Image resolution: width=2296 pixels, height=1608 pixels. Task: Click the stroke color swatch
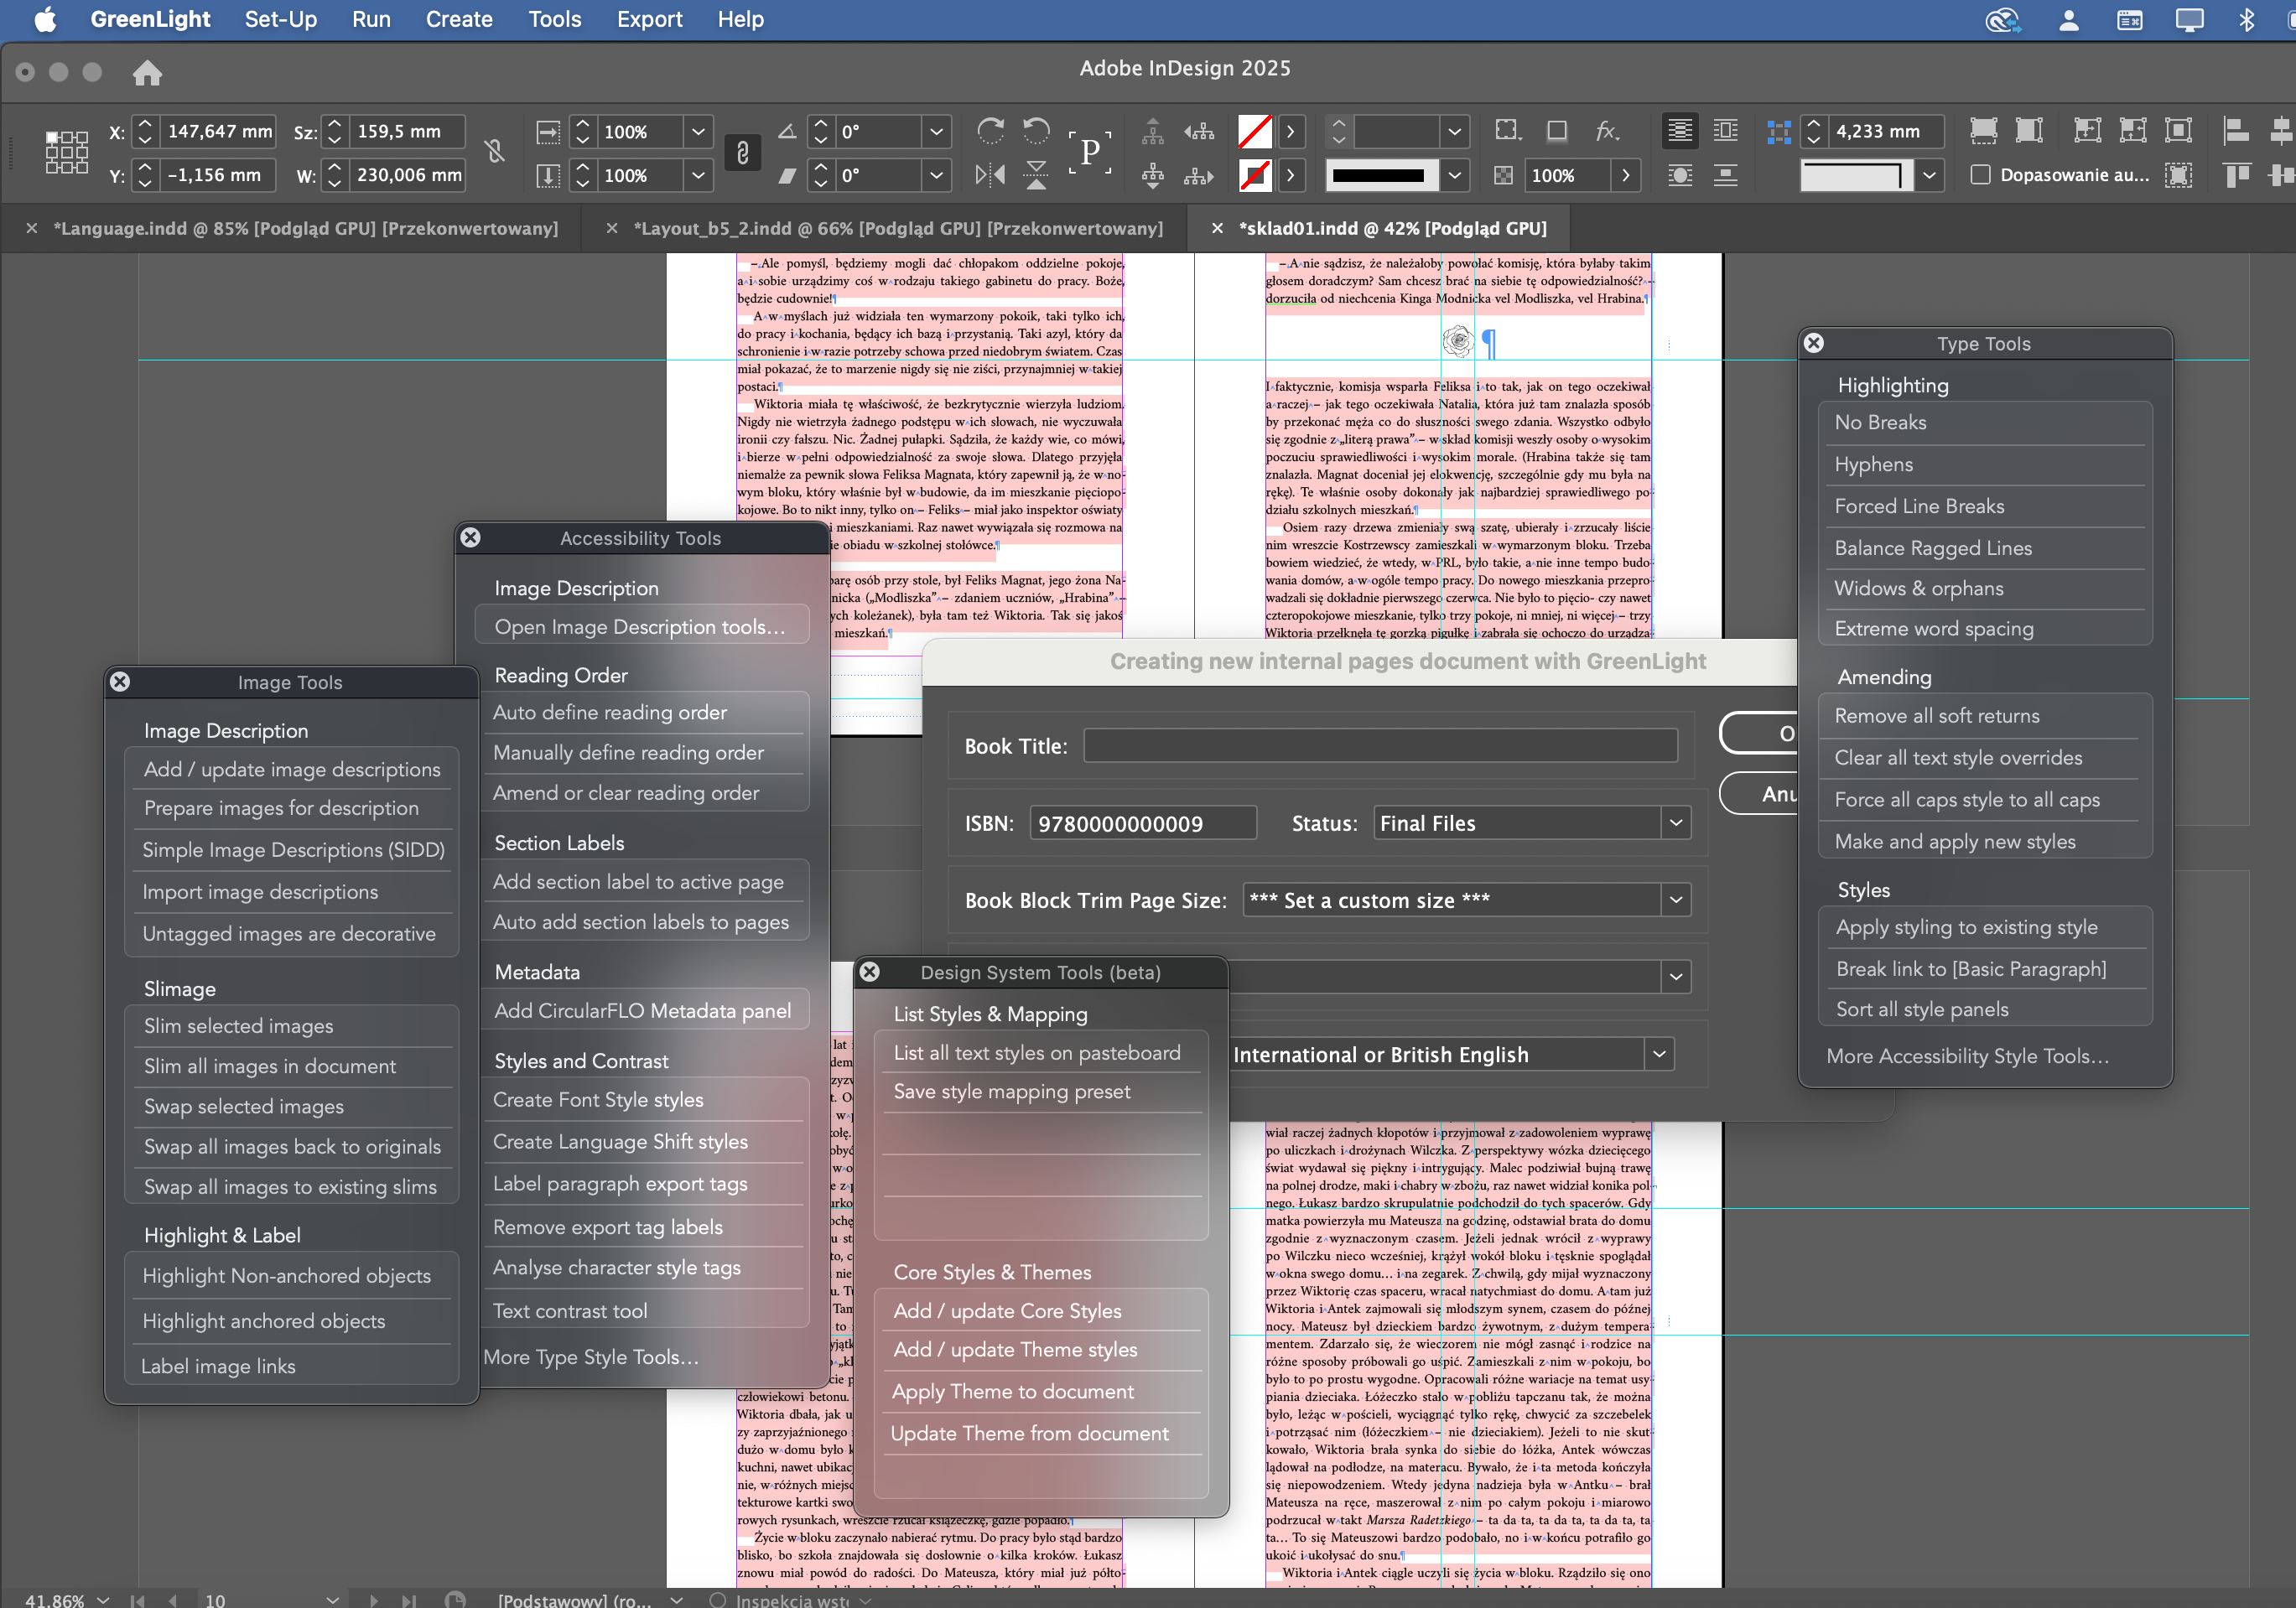coord(1255,175)
